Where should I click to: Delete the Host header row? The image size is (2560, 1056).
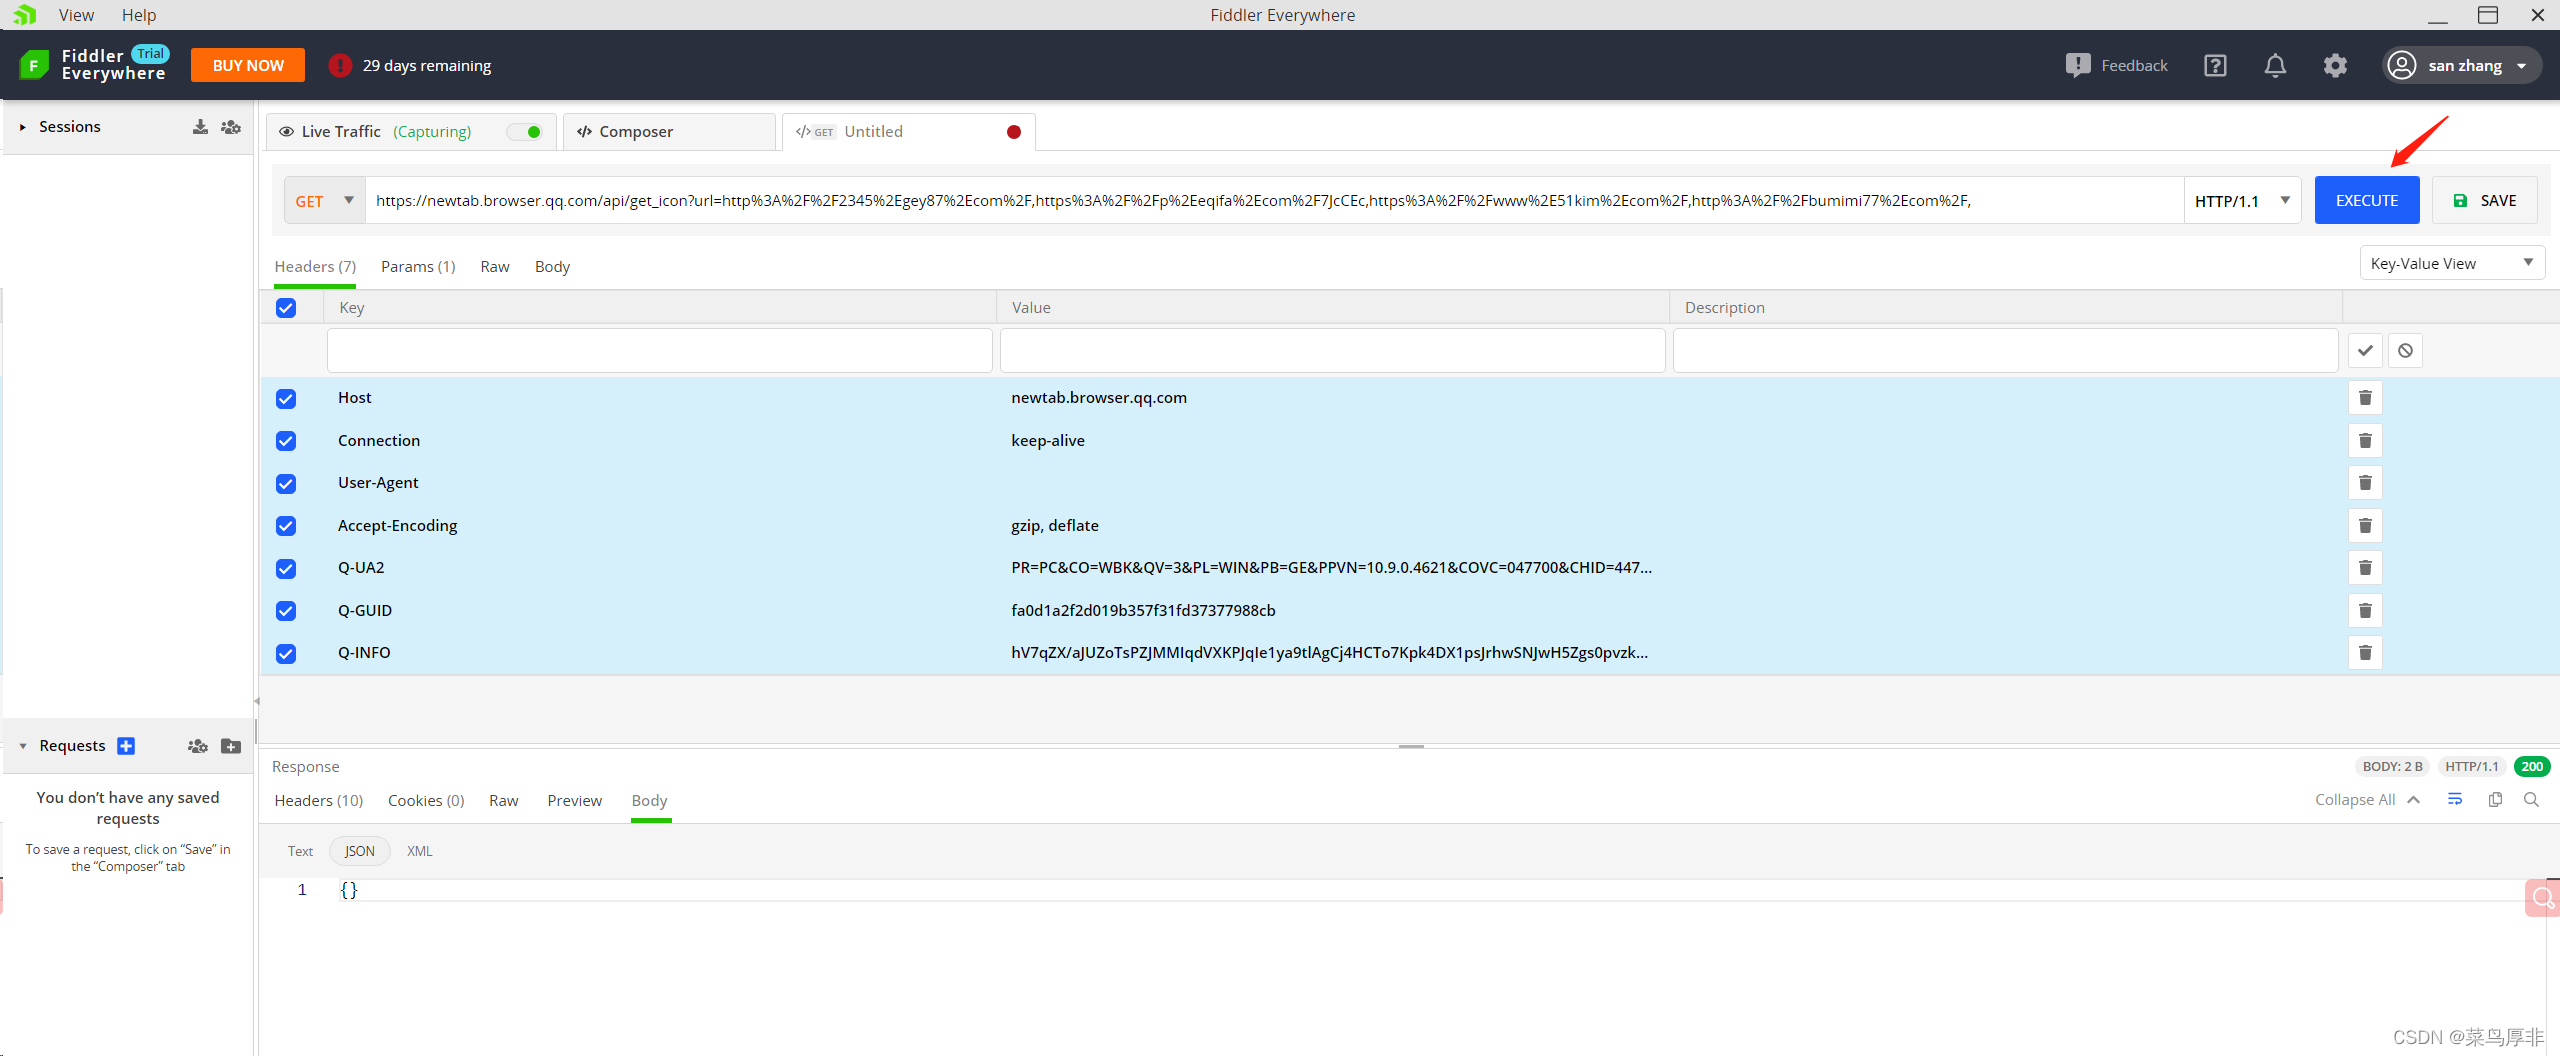[2365, 398]
